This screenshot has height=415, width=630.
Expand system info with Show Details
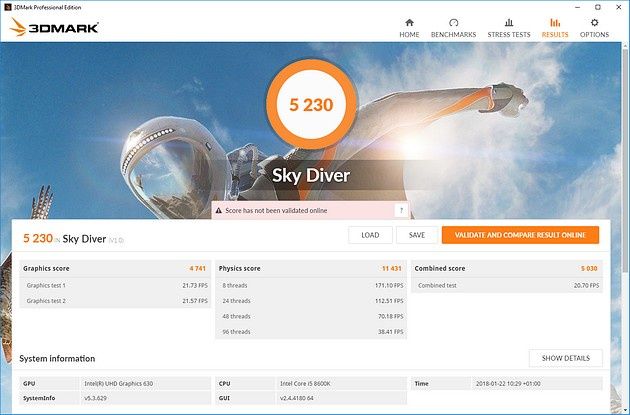click(x=566, y=358)
